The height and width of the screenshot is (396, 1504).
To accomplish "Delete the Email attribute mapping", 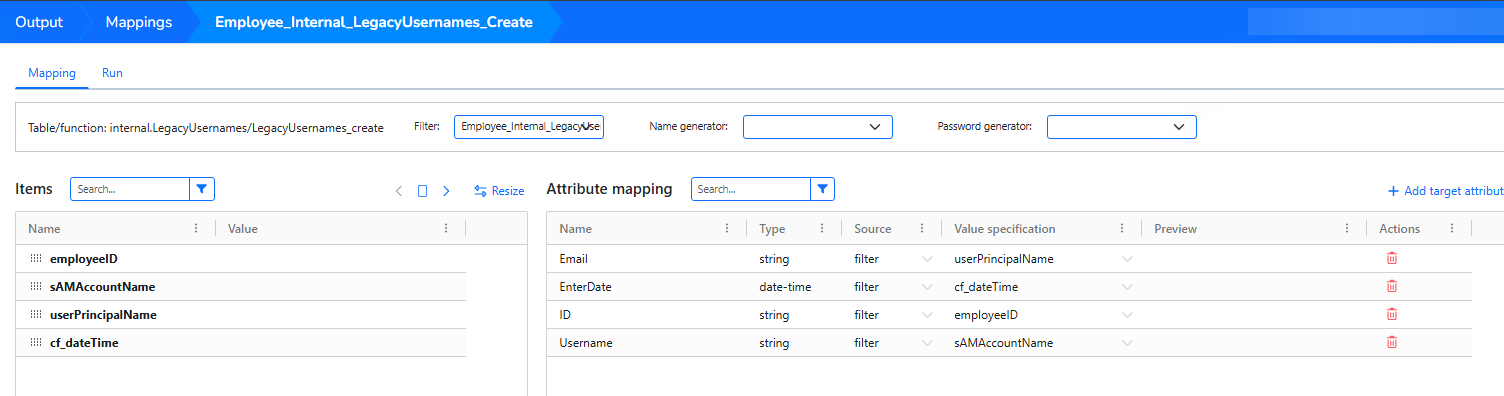I will [1391, 259].
